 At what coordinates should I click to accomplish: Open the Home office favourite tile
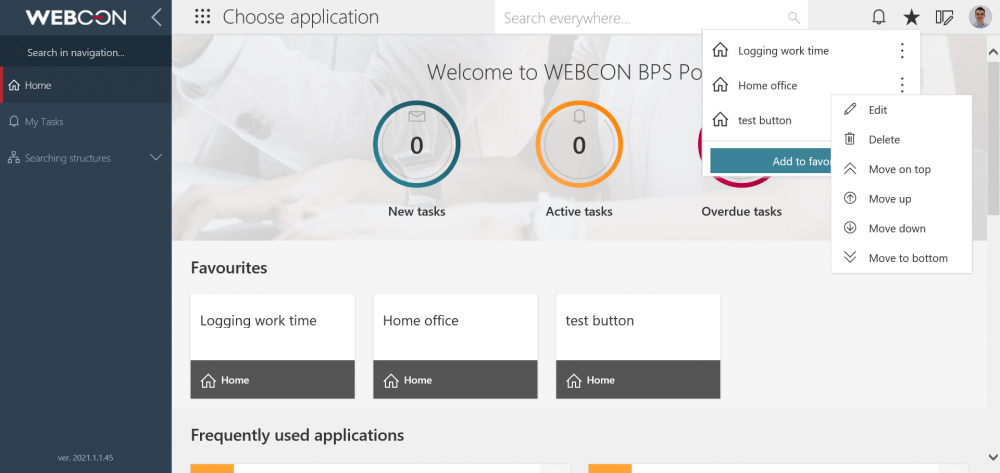[x=455, y=346]
